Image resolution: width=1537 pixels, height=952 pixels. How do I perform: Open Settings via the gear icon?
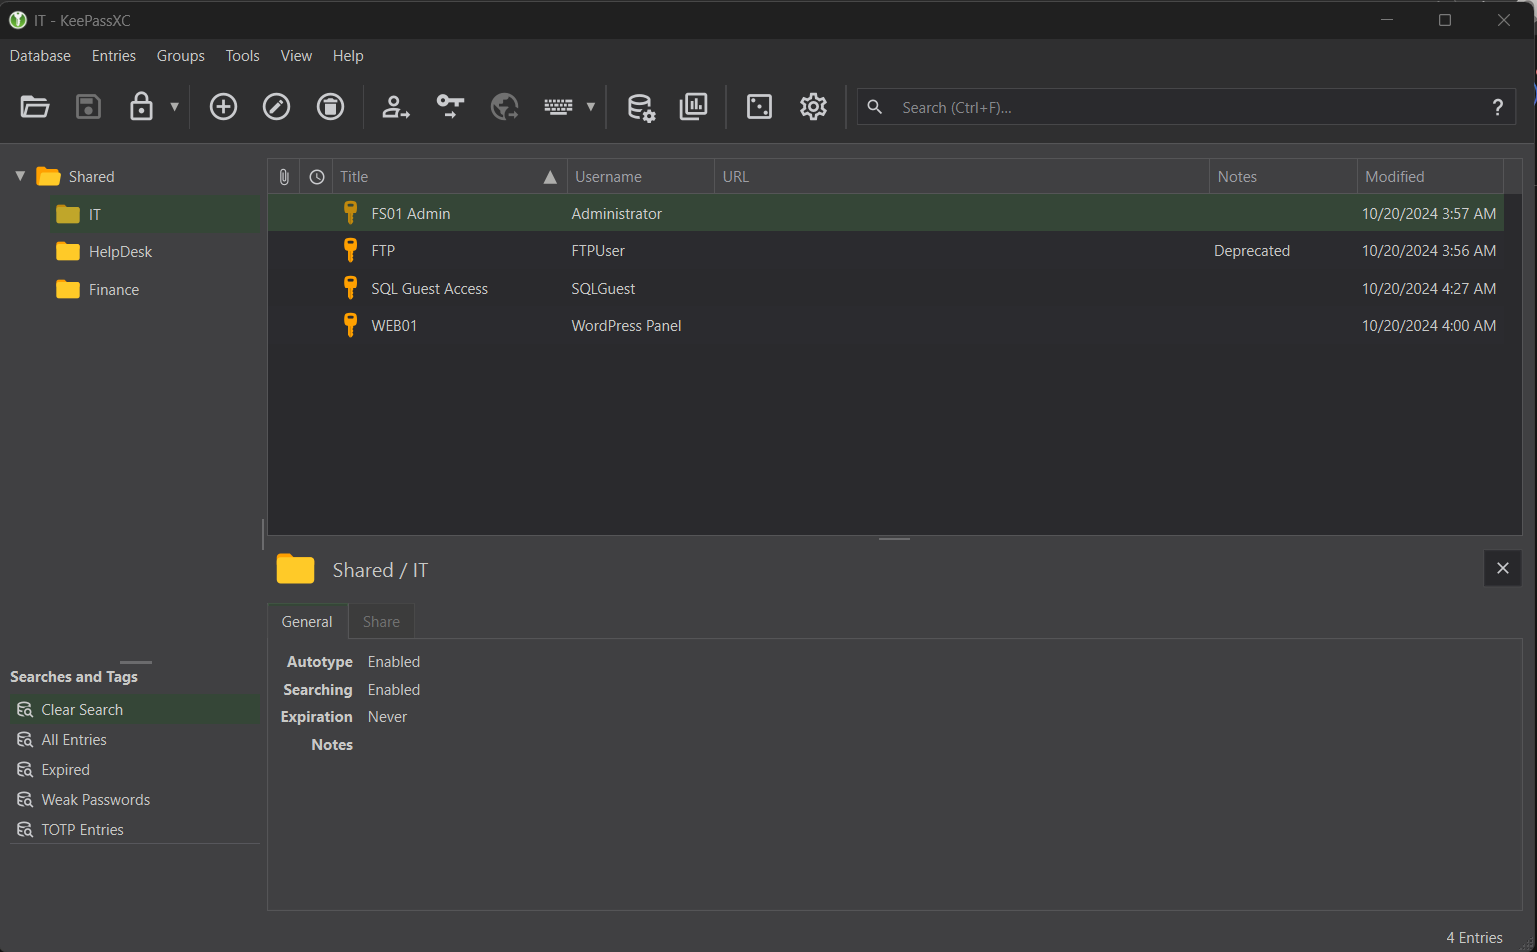pyautogui.click(x=813, y=107)
